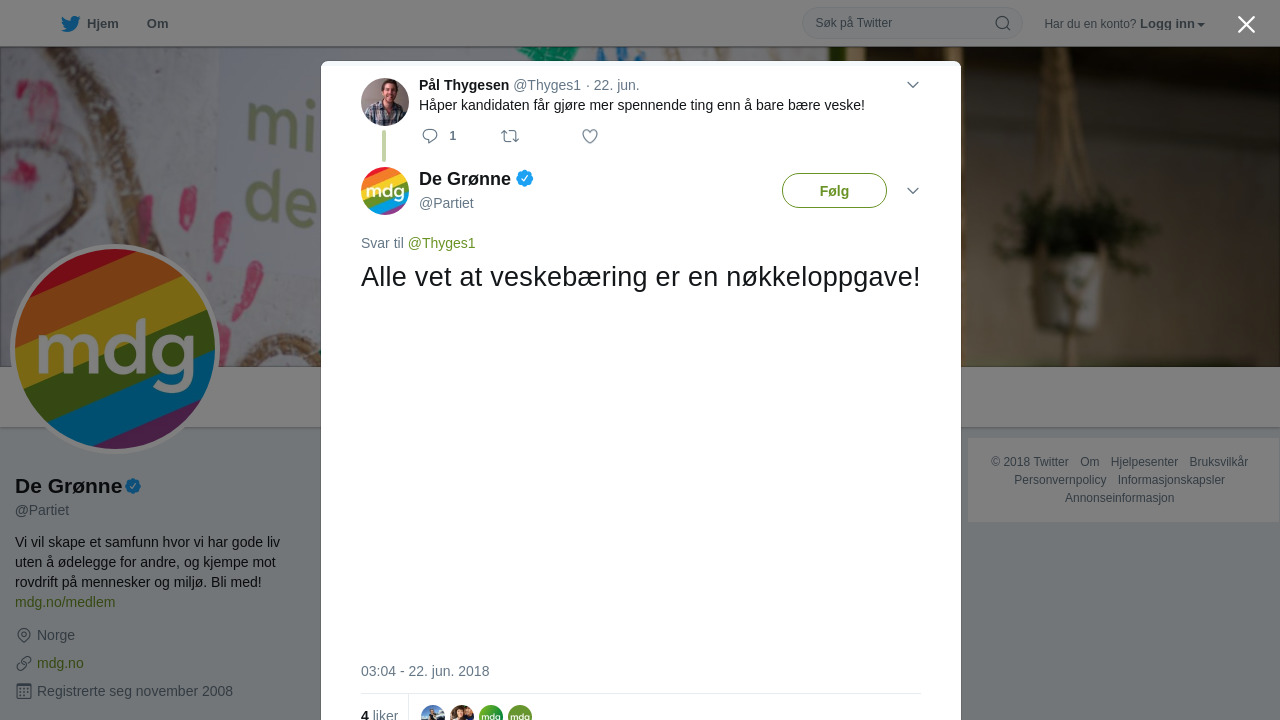Open the chevron menu beside Følg button
This screenshot has height=720, width=1280.
click(913, 191)
